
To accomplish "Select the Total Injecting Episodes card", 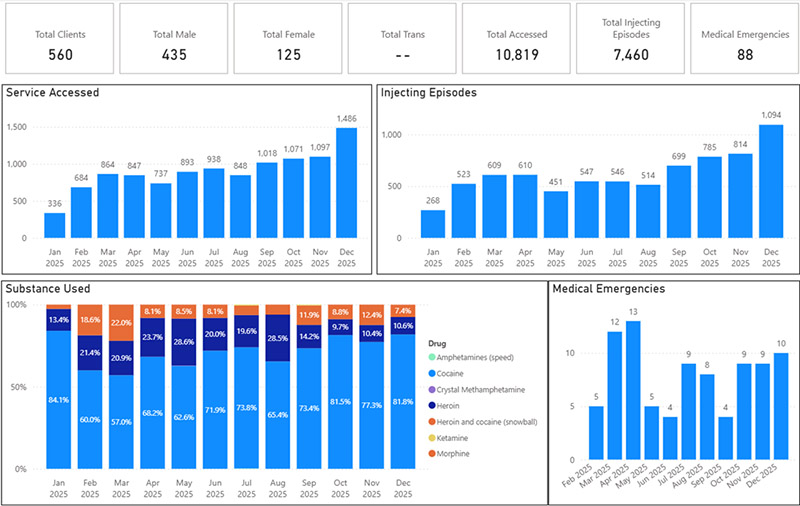I will tap(630, 39).
